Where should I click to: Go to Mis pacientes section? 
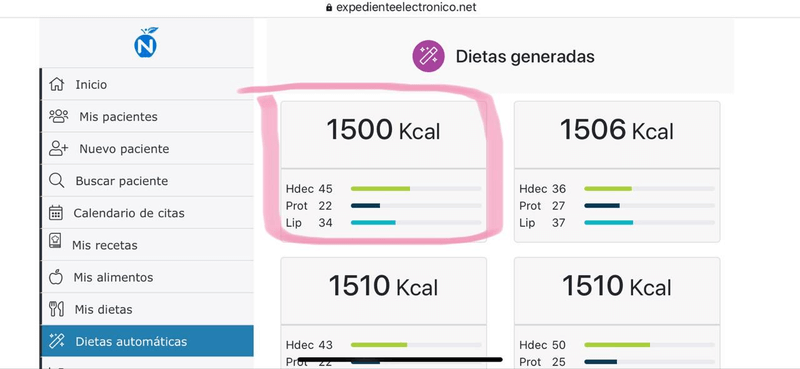pos(147,116)
